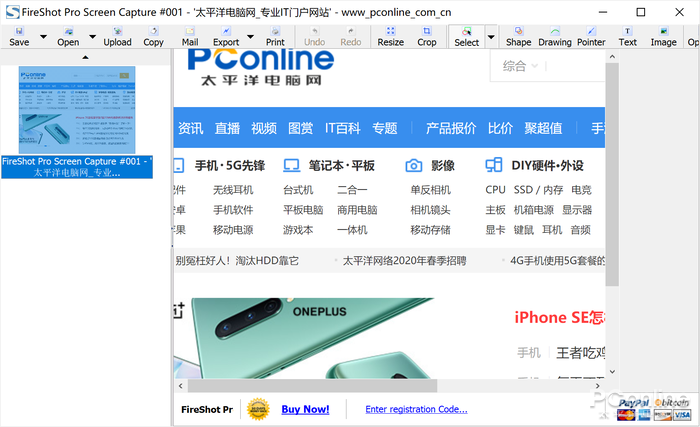700x427 pixels.
Task: Open the 单反相机 link
Action: click(x=430, y=190)
